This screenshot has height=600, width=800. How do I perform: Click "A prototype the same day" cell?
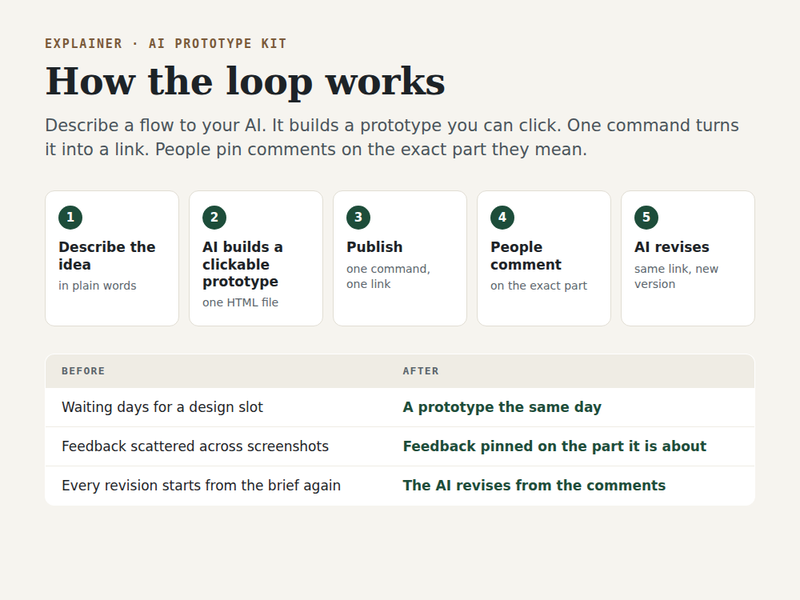502,407
